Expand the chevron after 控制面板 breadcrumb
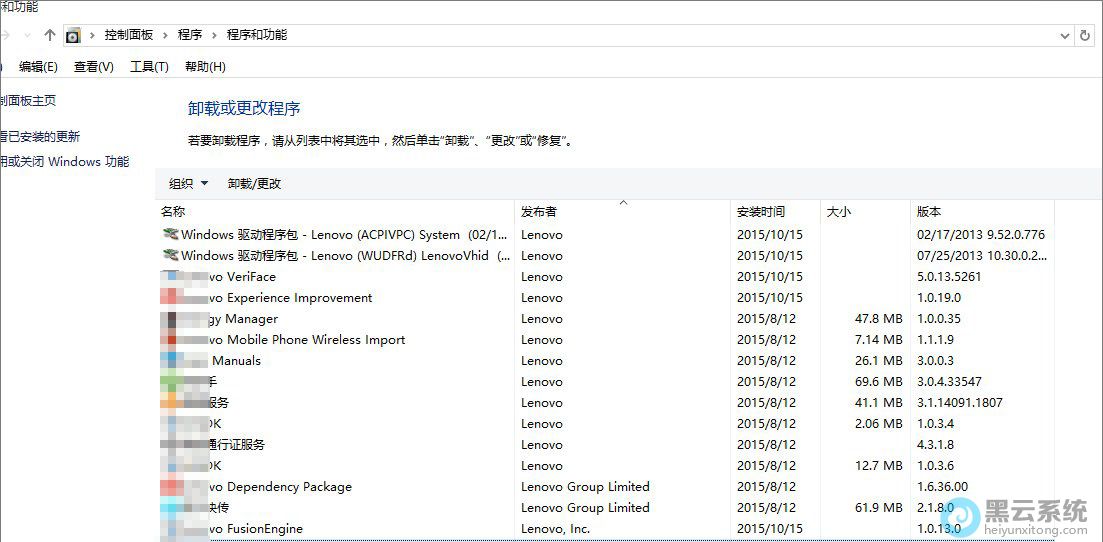Viewport: 1103px width, 542px height. click(166, 35)
